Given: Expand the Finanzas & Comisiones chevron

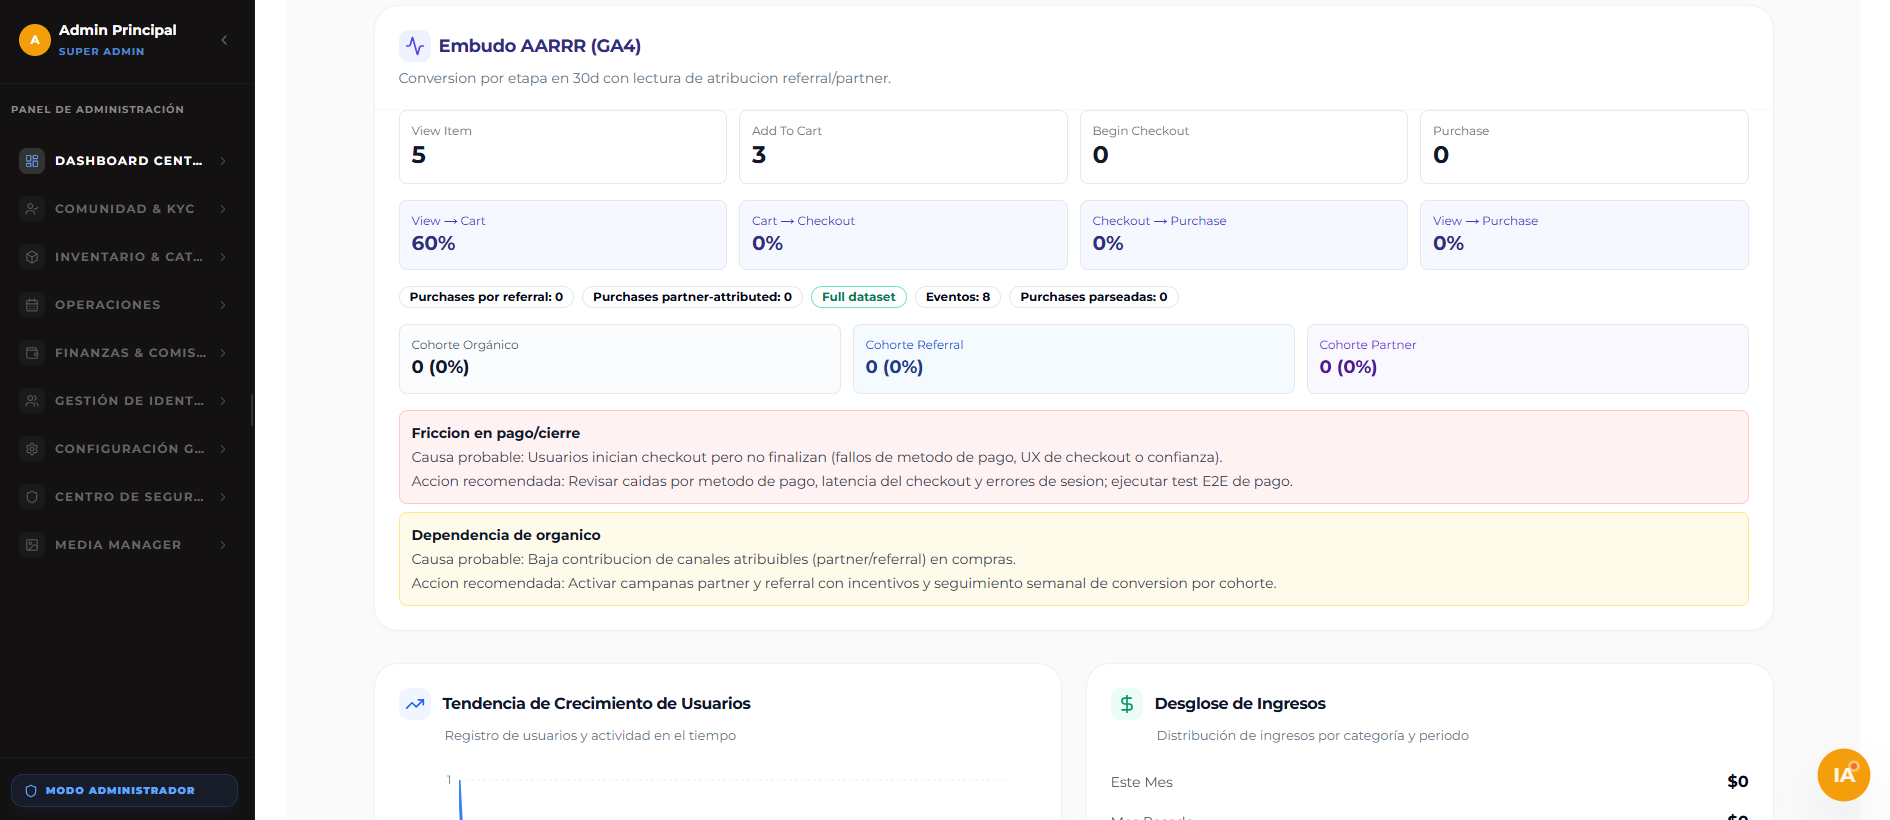Looking at the screenshot, I should coord(223,353).
